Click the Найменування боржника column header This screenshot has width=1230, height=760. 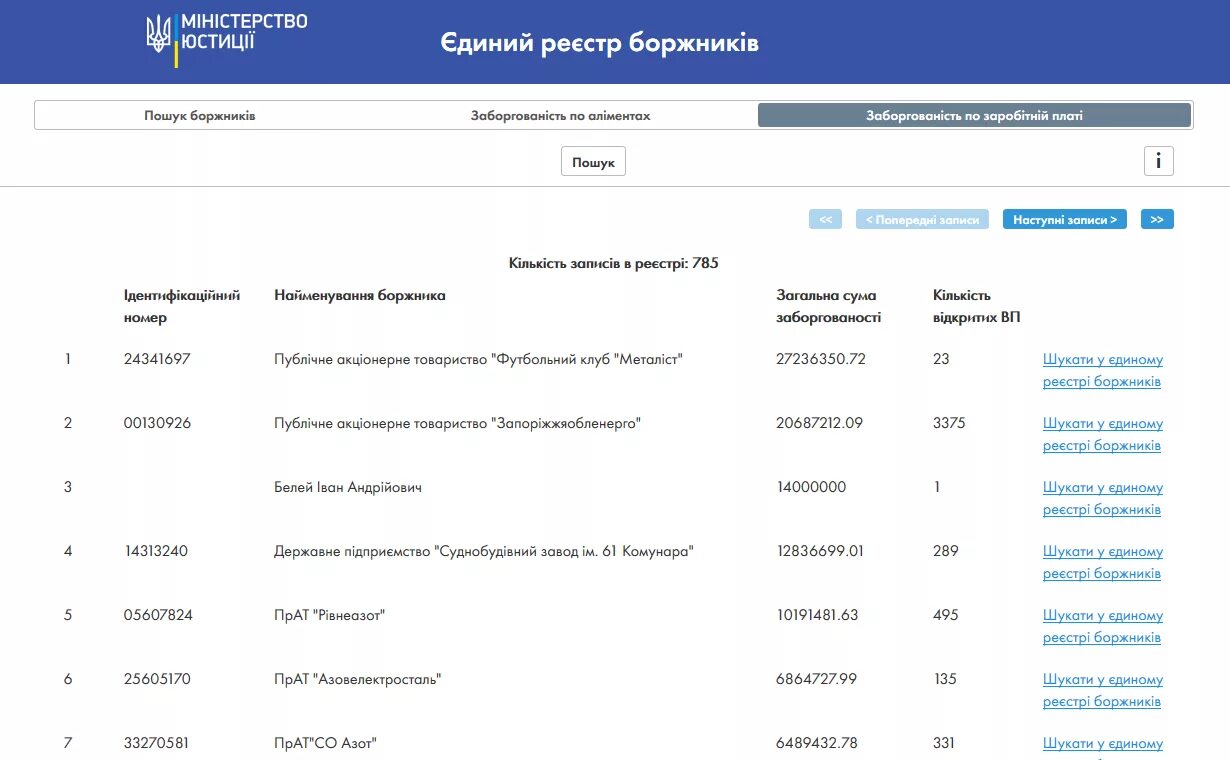tap(360, 295)
